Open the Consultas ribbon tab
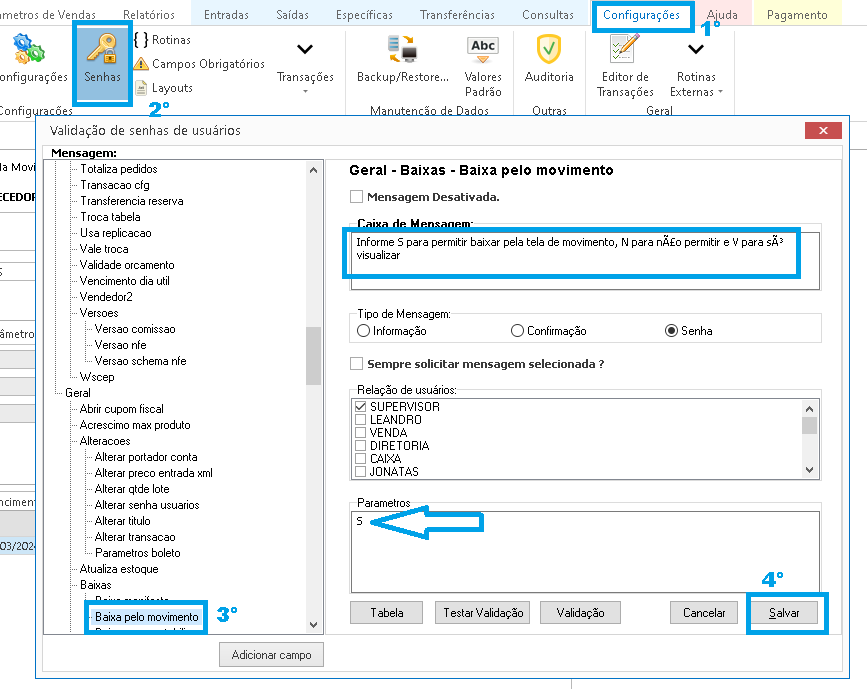The image size is (867, 689). click(x=548, y=15)
